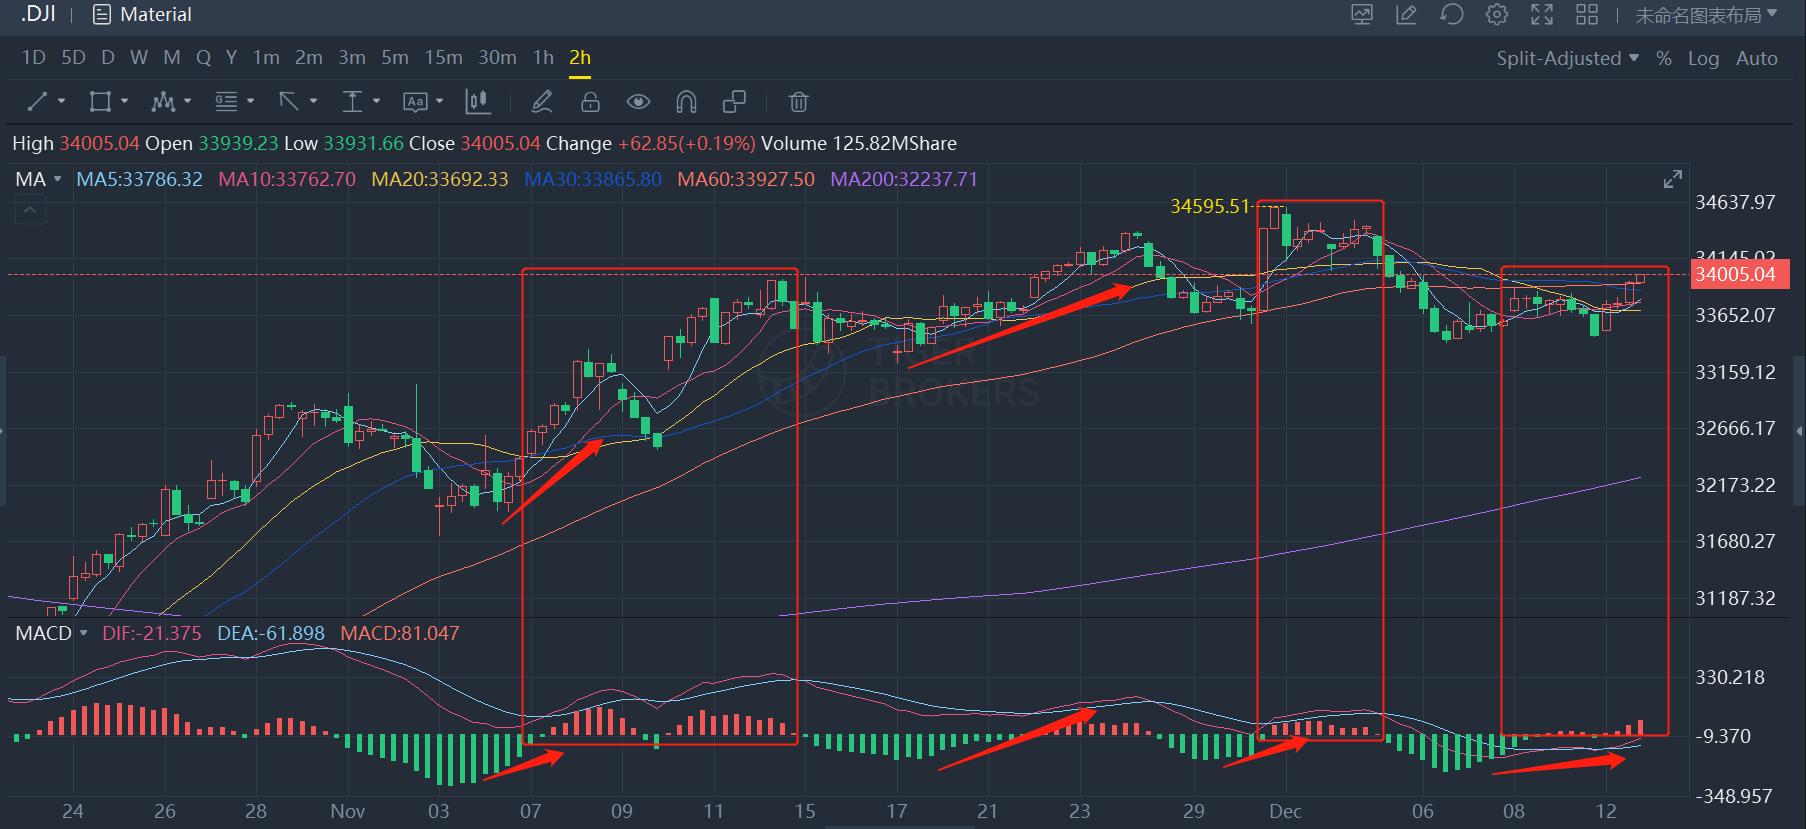The height and width of the screenshot is (829, 1806).
Task: Open chart settings gear icon
Action: pos(1497,14)
